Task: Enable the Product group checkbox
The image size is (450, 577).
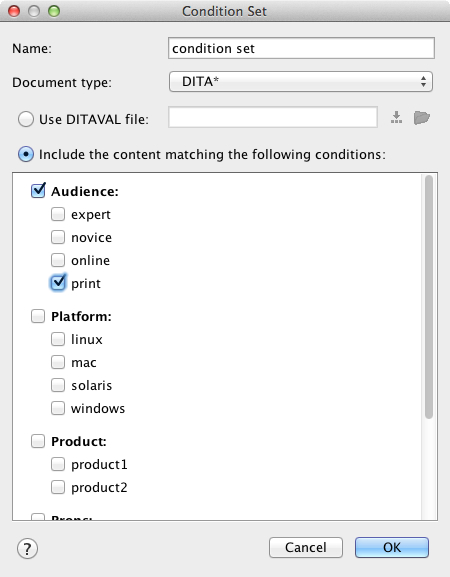Action: [38, 441]
